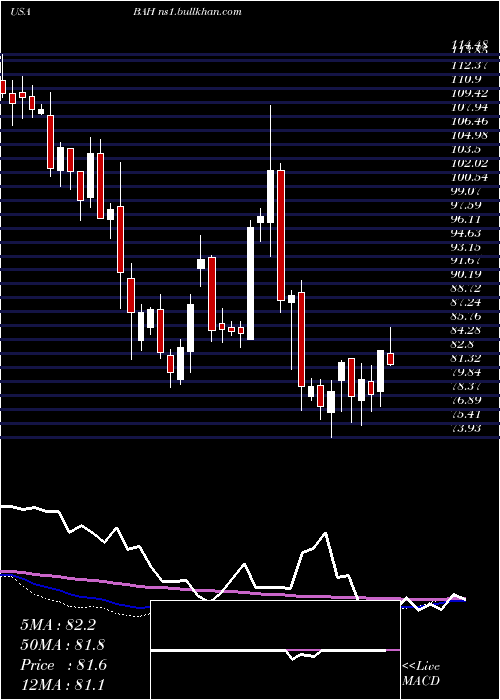500x700 pixels.
Task: Select the 85.76 price axis label
Action: [x=468, y=316]
